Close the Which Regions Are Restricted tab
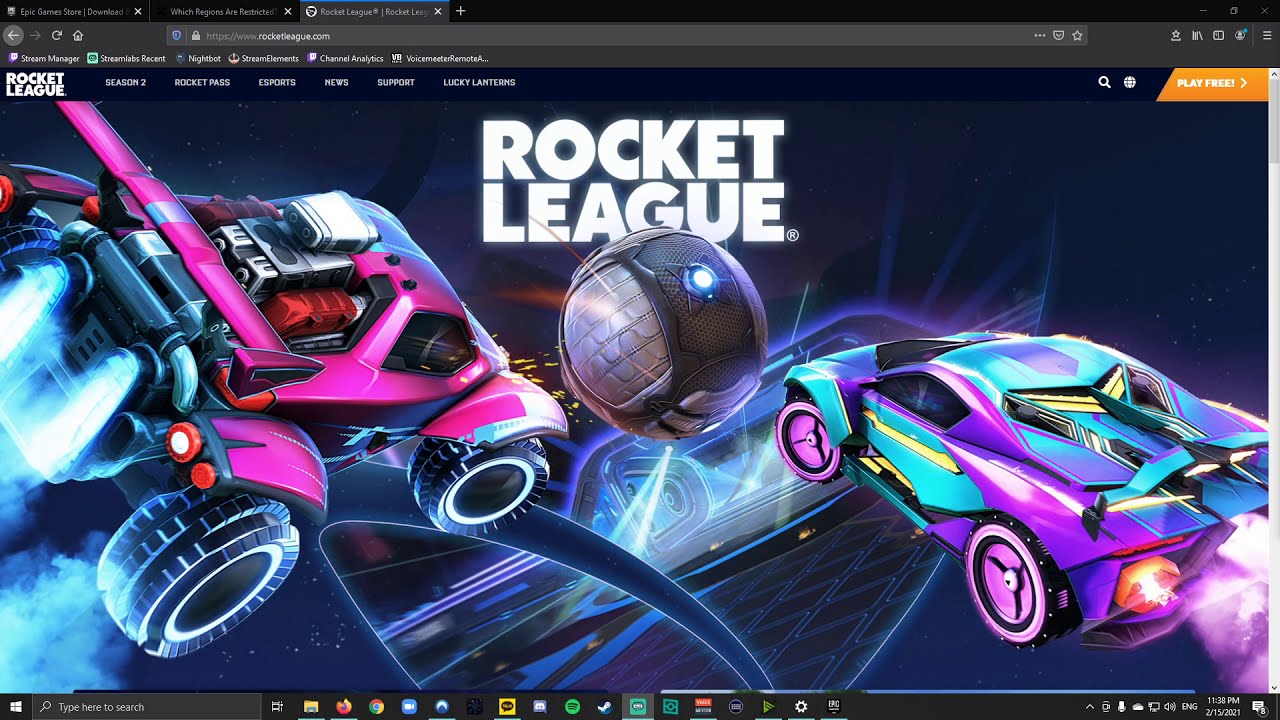The image size is (1280, 720). (288, 11)
